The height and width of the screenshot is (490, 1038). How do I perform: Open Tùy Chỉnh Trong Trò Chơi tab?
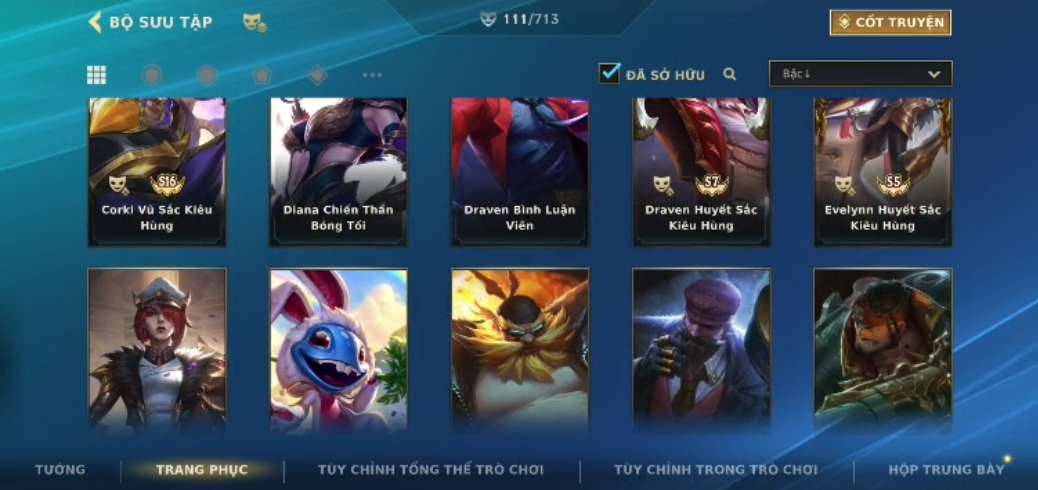click(x=716, y=469)
